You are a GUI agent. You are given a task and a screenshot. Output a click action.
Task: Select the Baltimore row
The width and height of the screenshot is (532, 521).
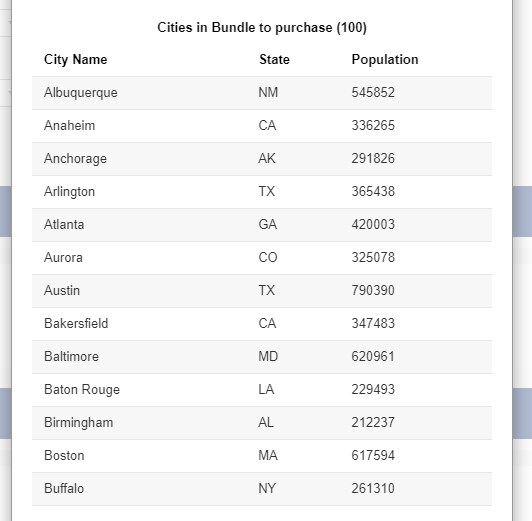[262, 357]
